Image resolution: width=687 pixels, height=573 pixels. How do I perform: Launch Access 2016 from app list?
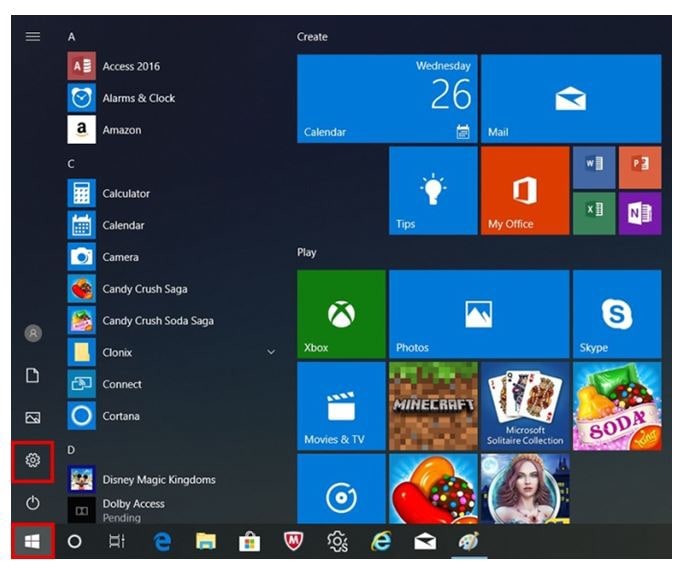(x=173, y=66)
